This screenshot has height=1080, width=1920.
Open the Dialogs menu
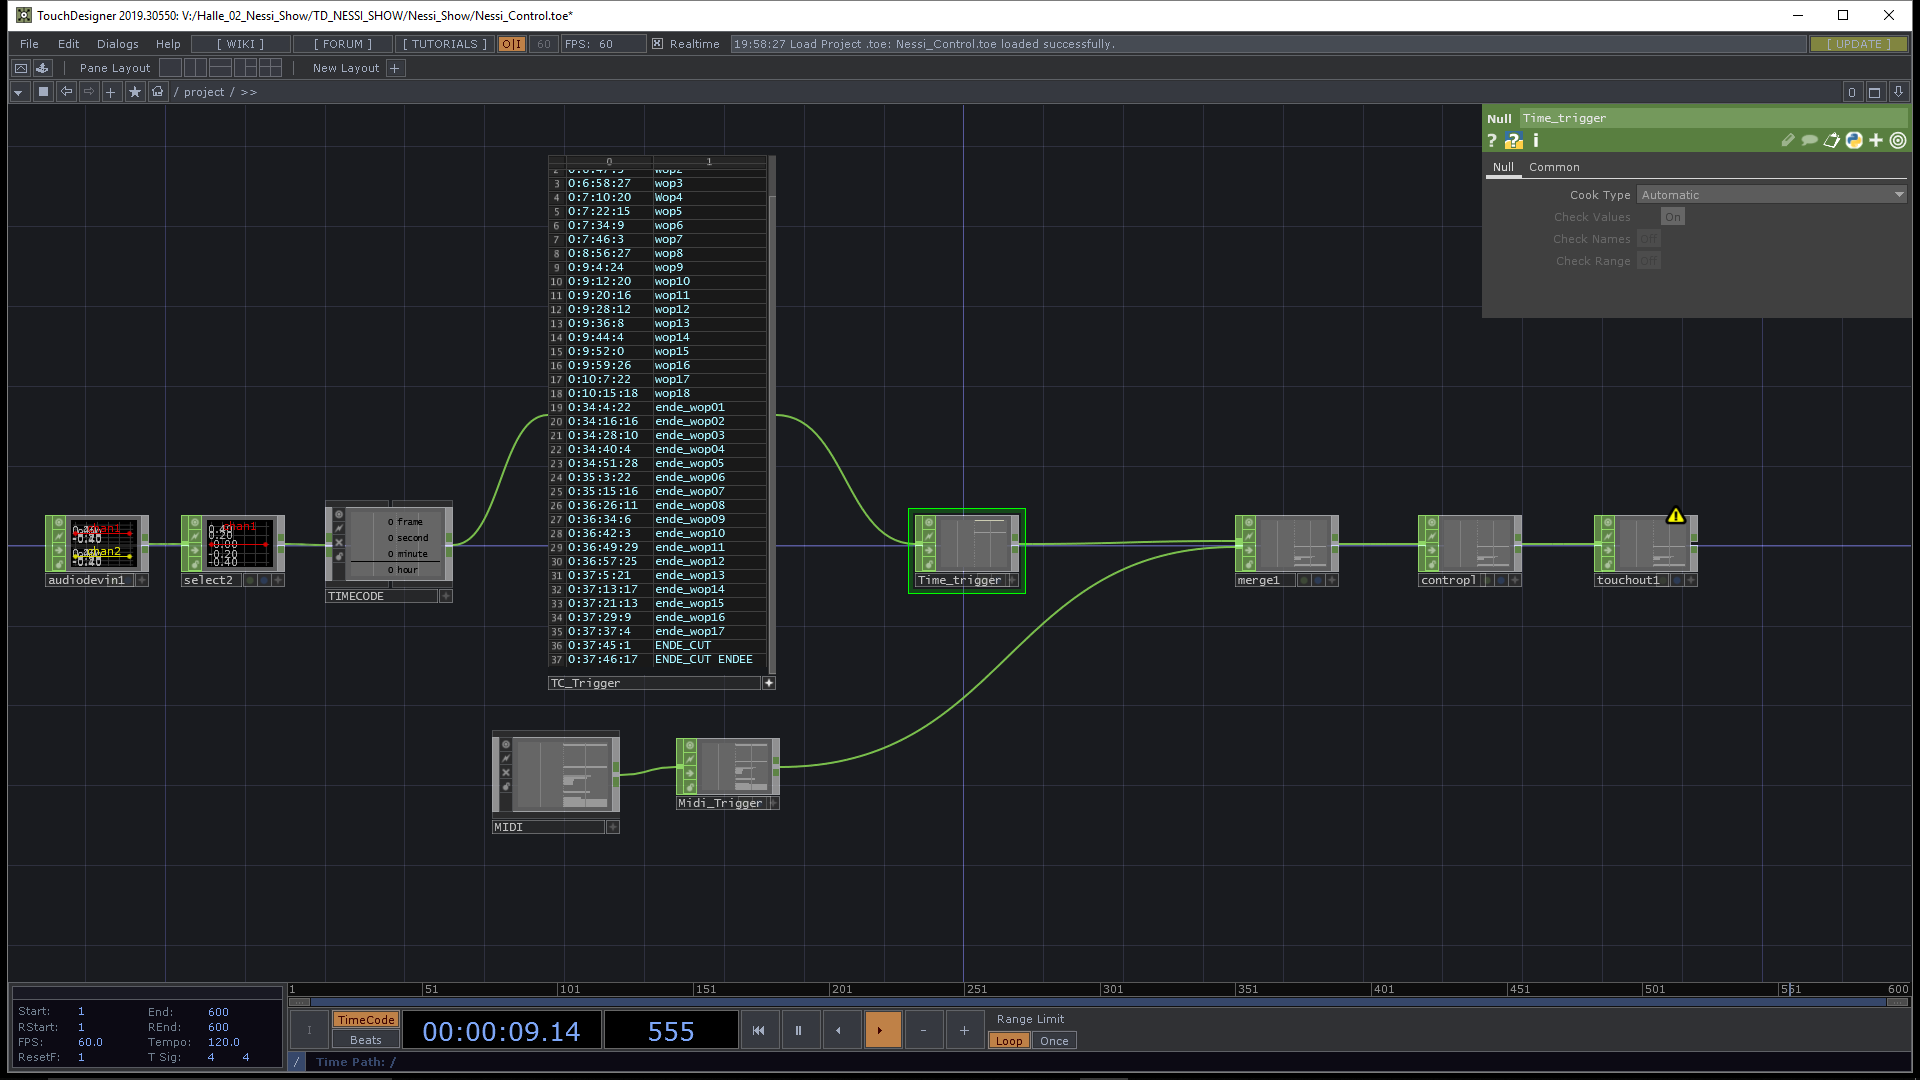(117, 44)
